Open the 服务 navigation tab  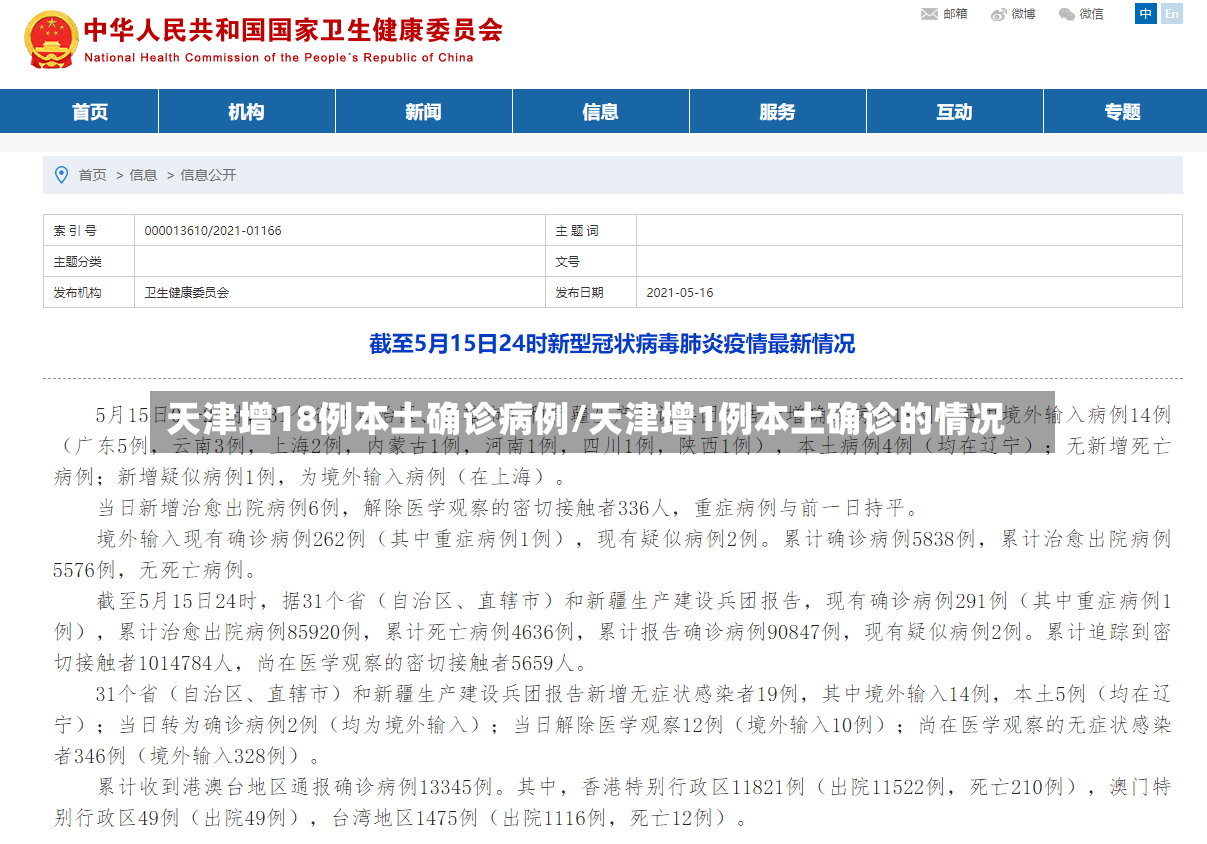[777, 111]
